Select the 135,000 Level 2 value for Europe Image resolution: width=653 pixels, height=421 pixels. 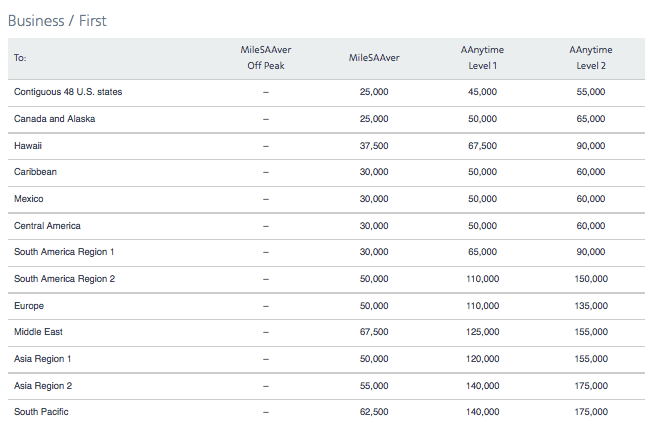[x=591, y=306]
